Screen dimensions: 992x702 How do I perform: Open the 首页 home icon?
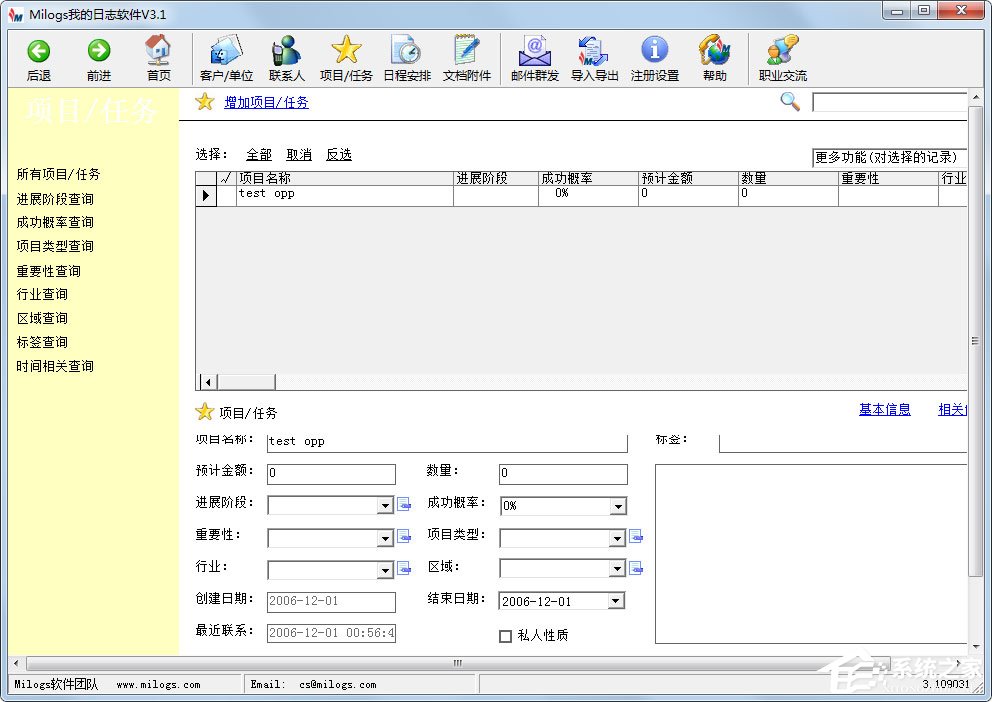click(158, 50)
